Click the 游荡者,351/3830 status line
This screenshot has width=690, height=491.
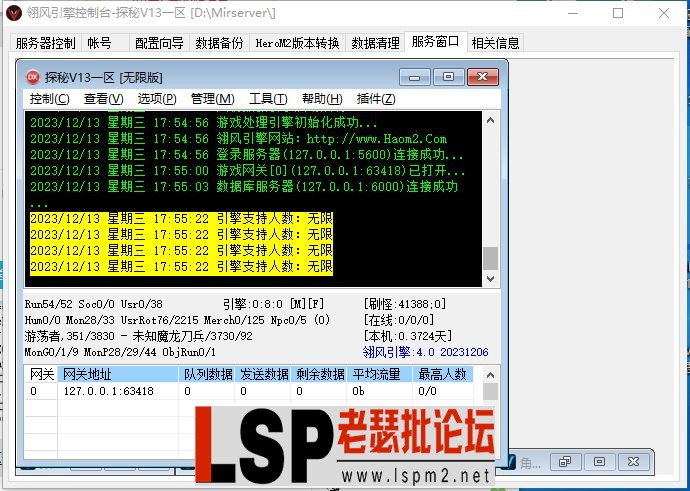point(138,336)
